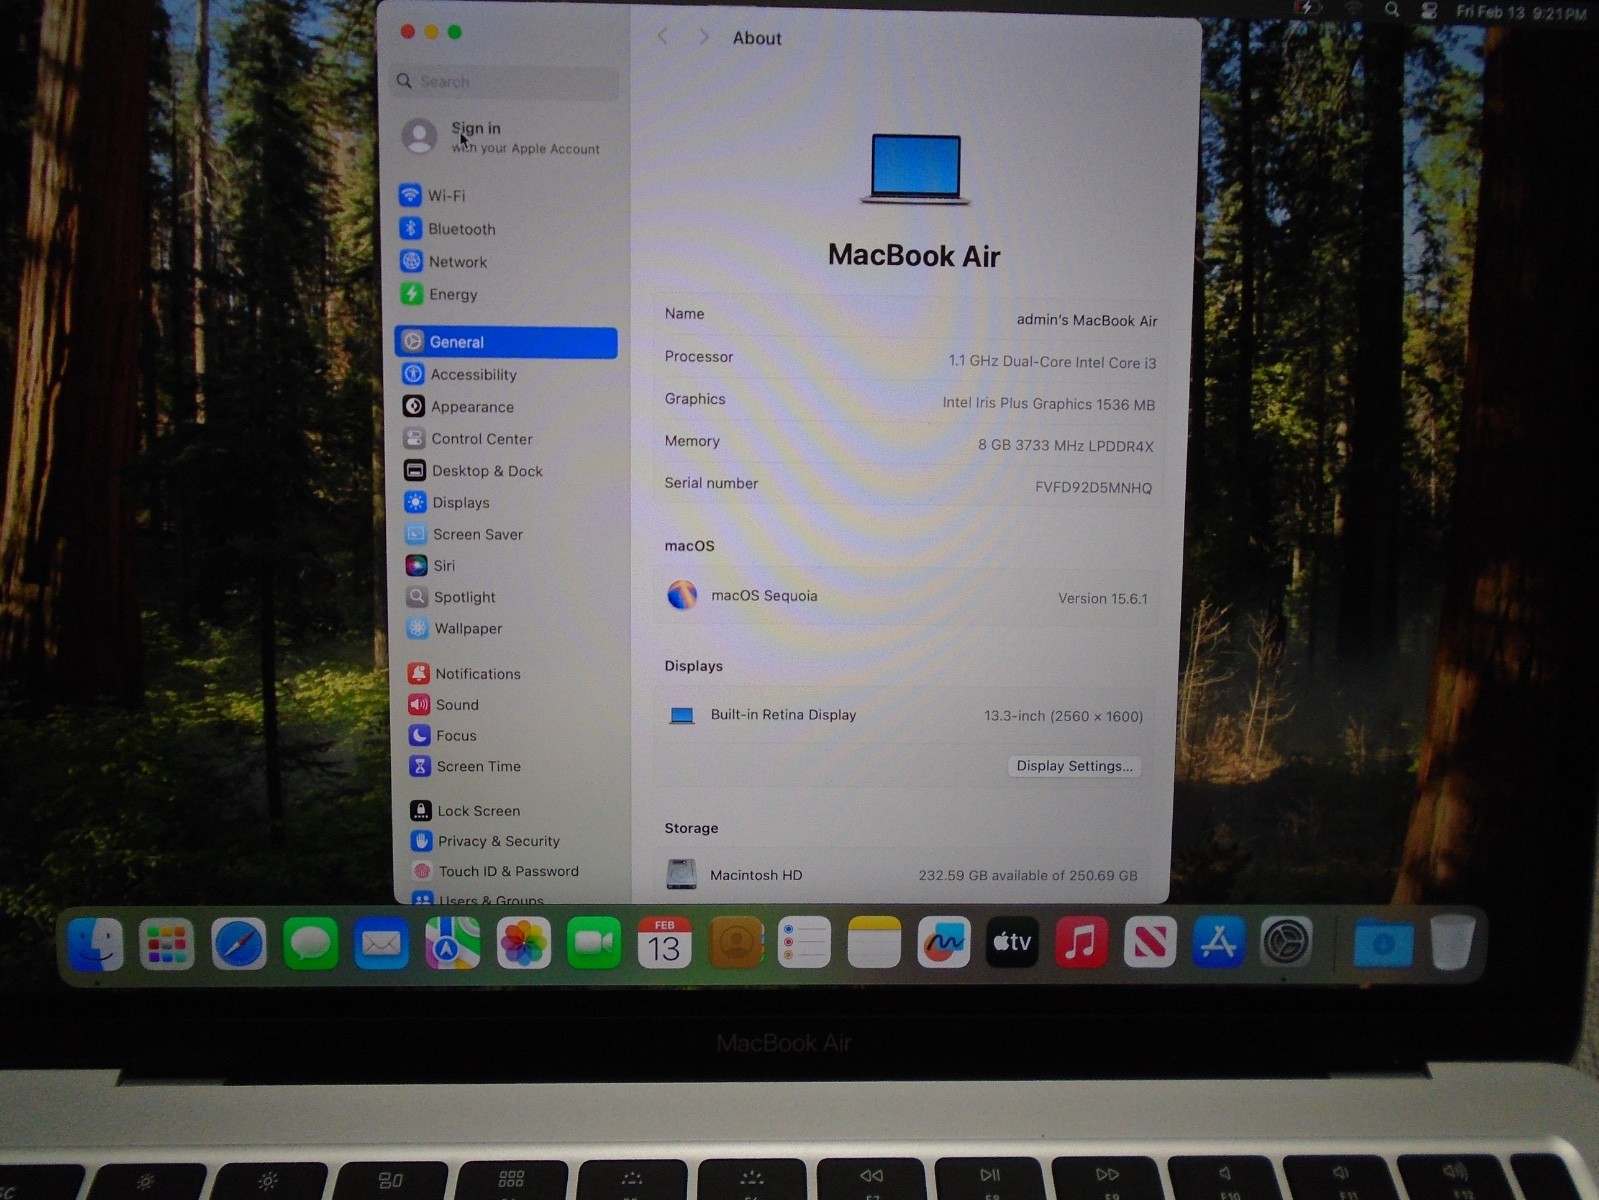Open Safari browser in the Dock
1599x1200 pixels.
click(238, 944)
